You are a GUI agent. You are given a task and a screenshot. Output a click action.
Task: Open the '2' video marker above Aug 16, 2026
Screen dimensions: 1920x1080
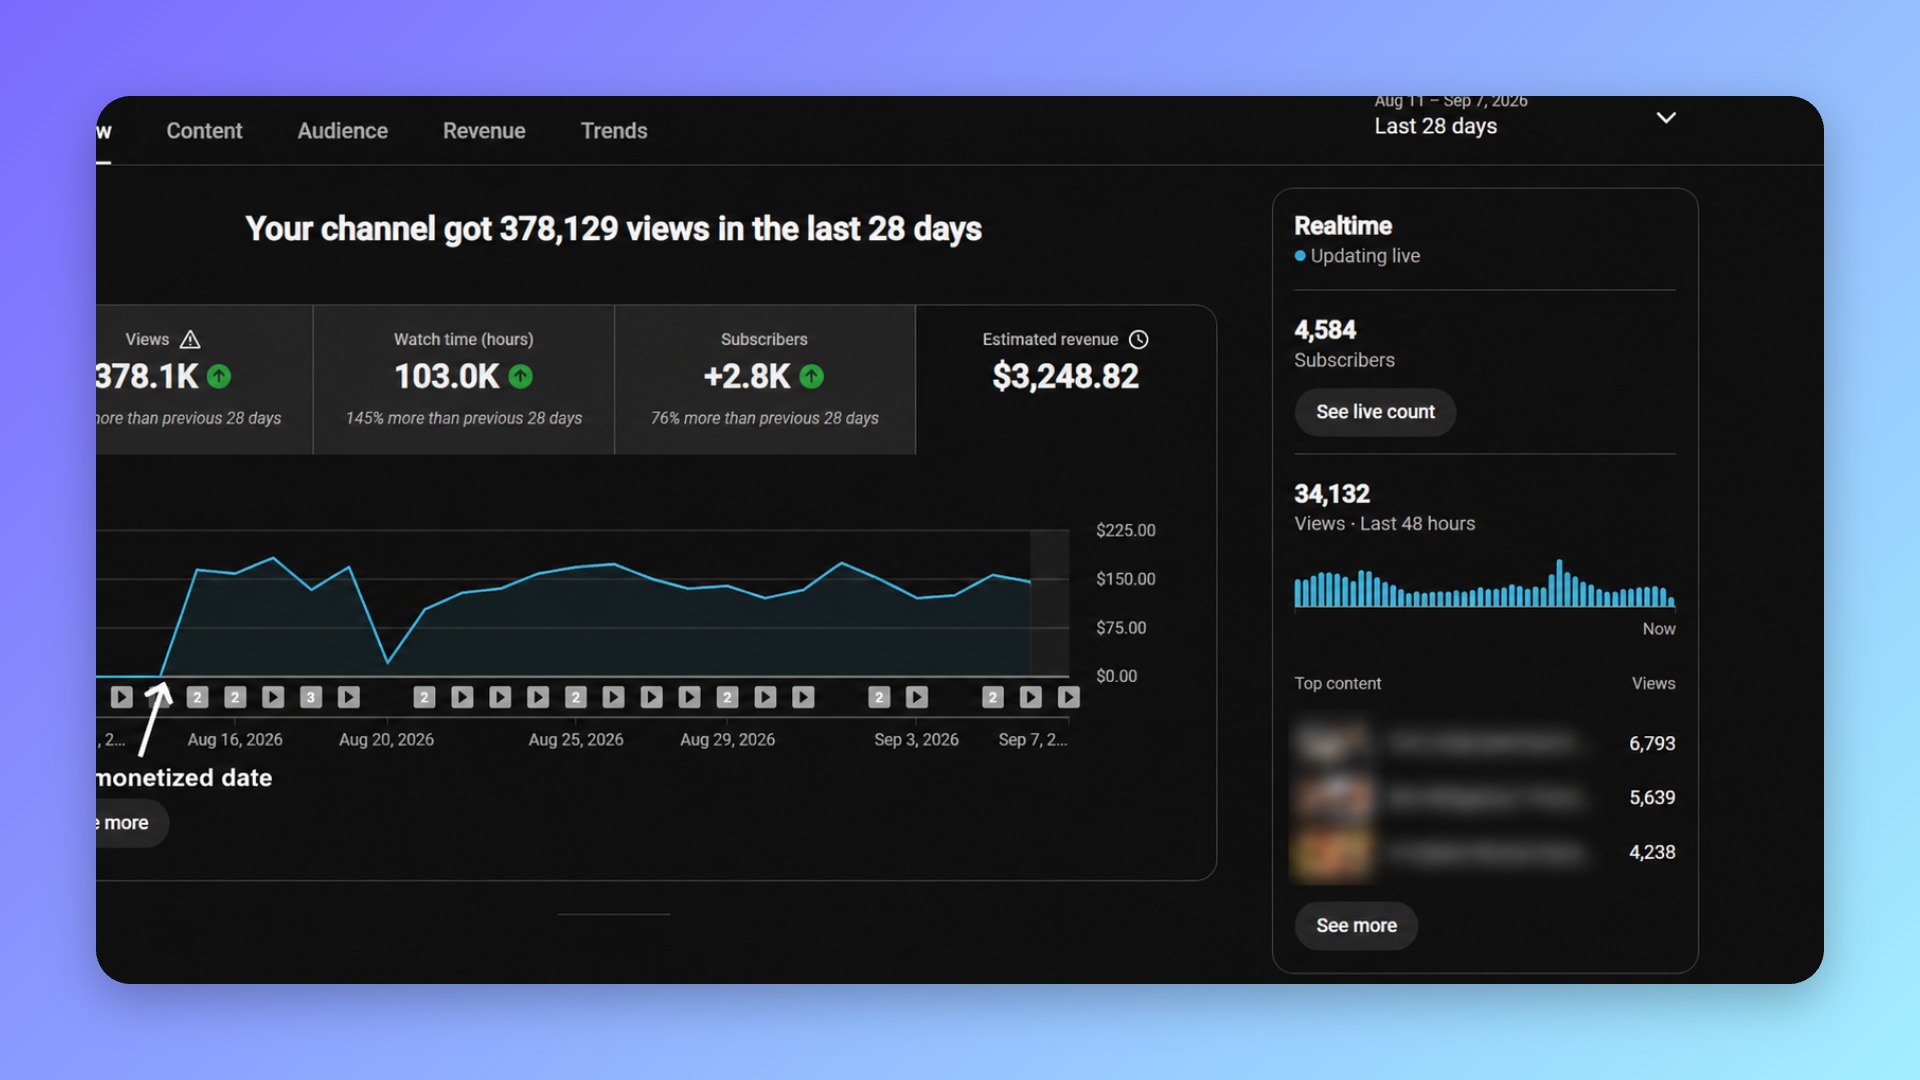coord(235,697)
